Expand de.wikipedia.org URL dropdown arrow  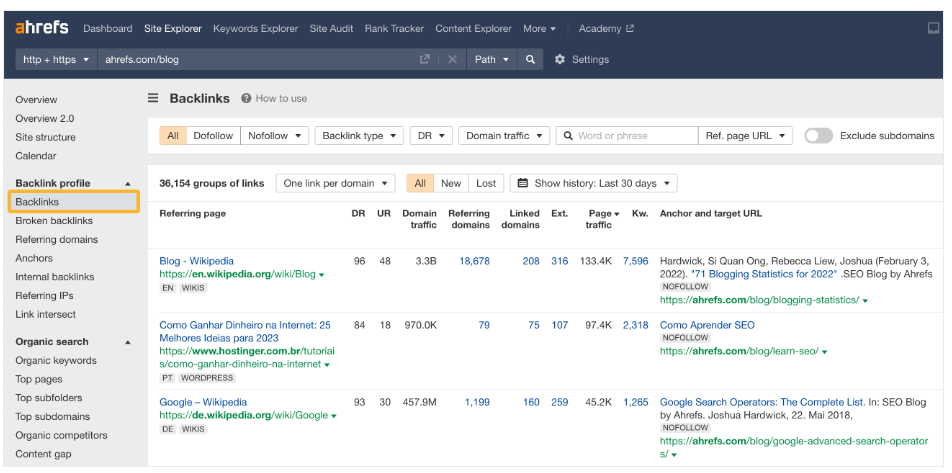pos(333,416)
